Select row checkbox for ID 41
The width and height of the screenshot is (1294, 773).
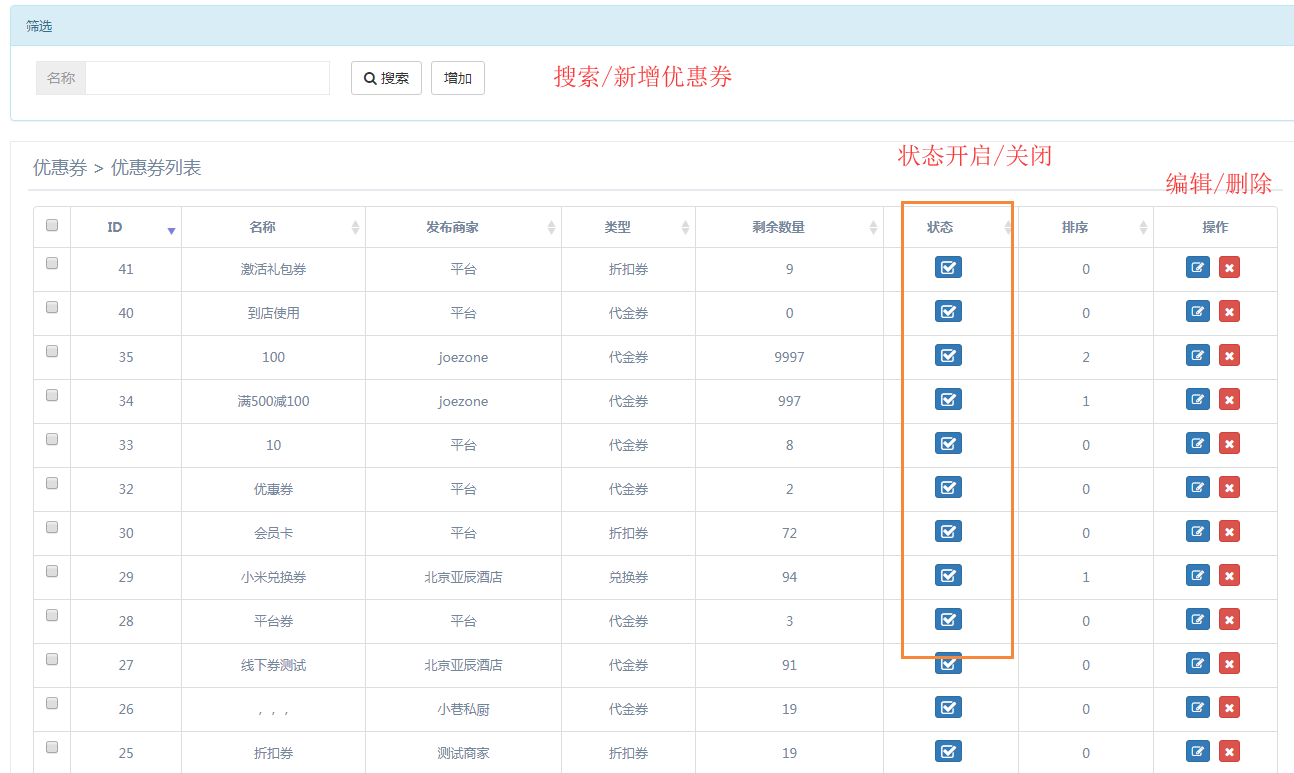(x=52, y=263)
